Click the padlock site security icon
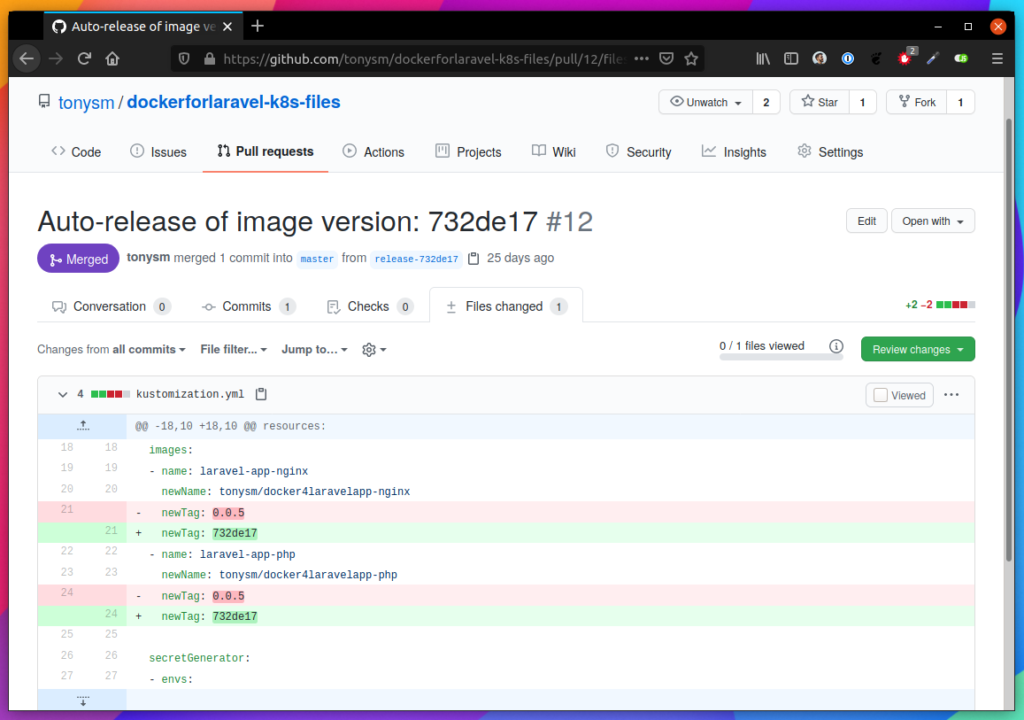1024x720 pixels. [209, 59]
